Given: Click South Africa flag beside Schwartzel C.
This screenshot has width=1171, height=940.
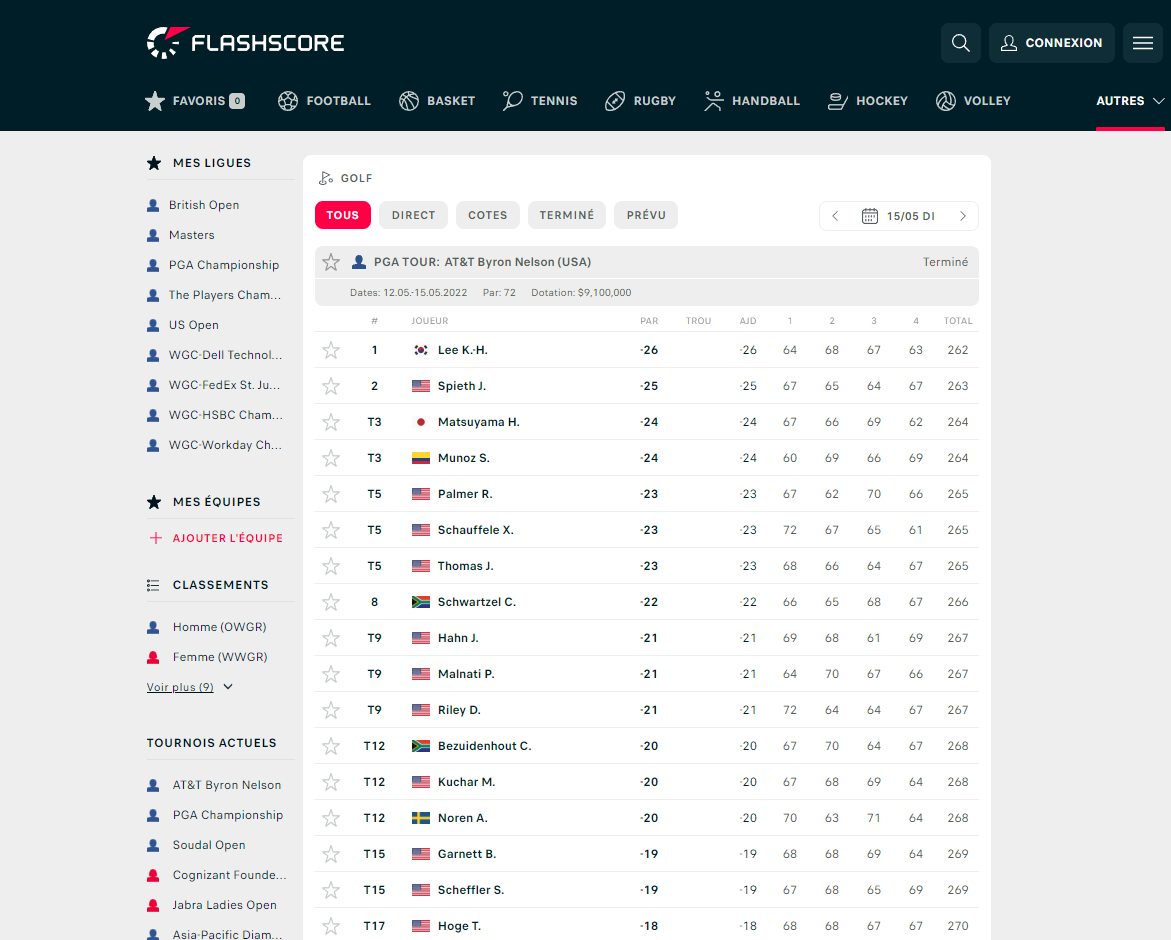Looking at the screenshot, I should coord(421,602).
